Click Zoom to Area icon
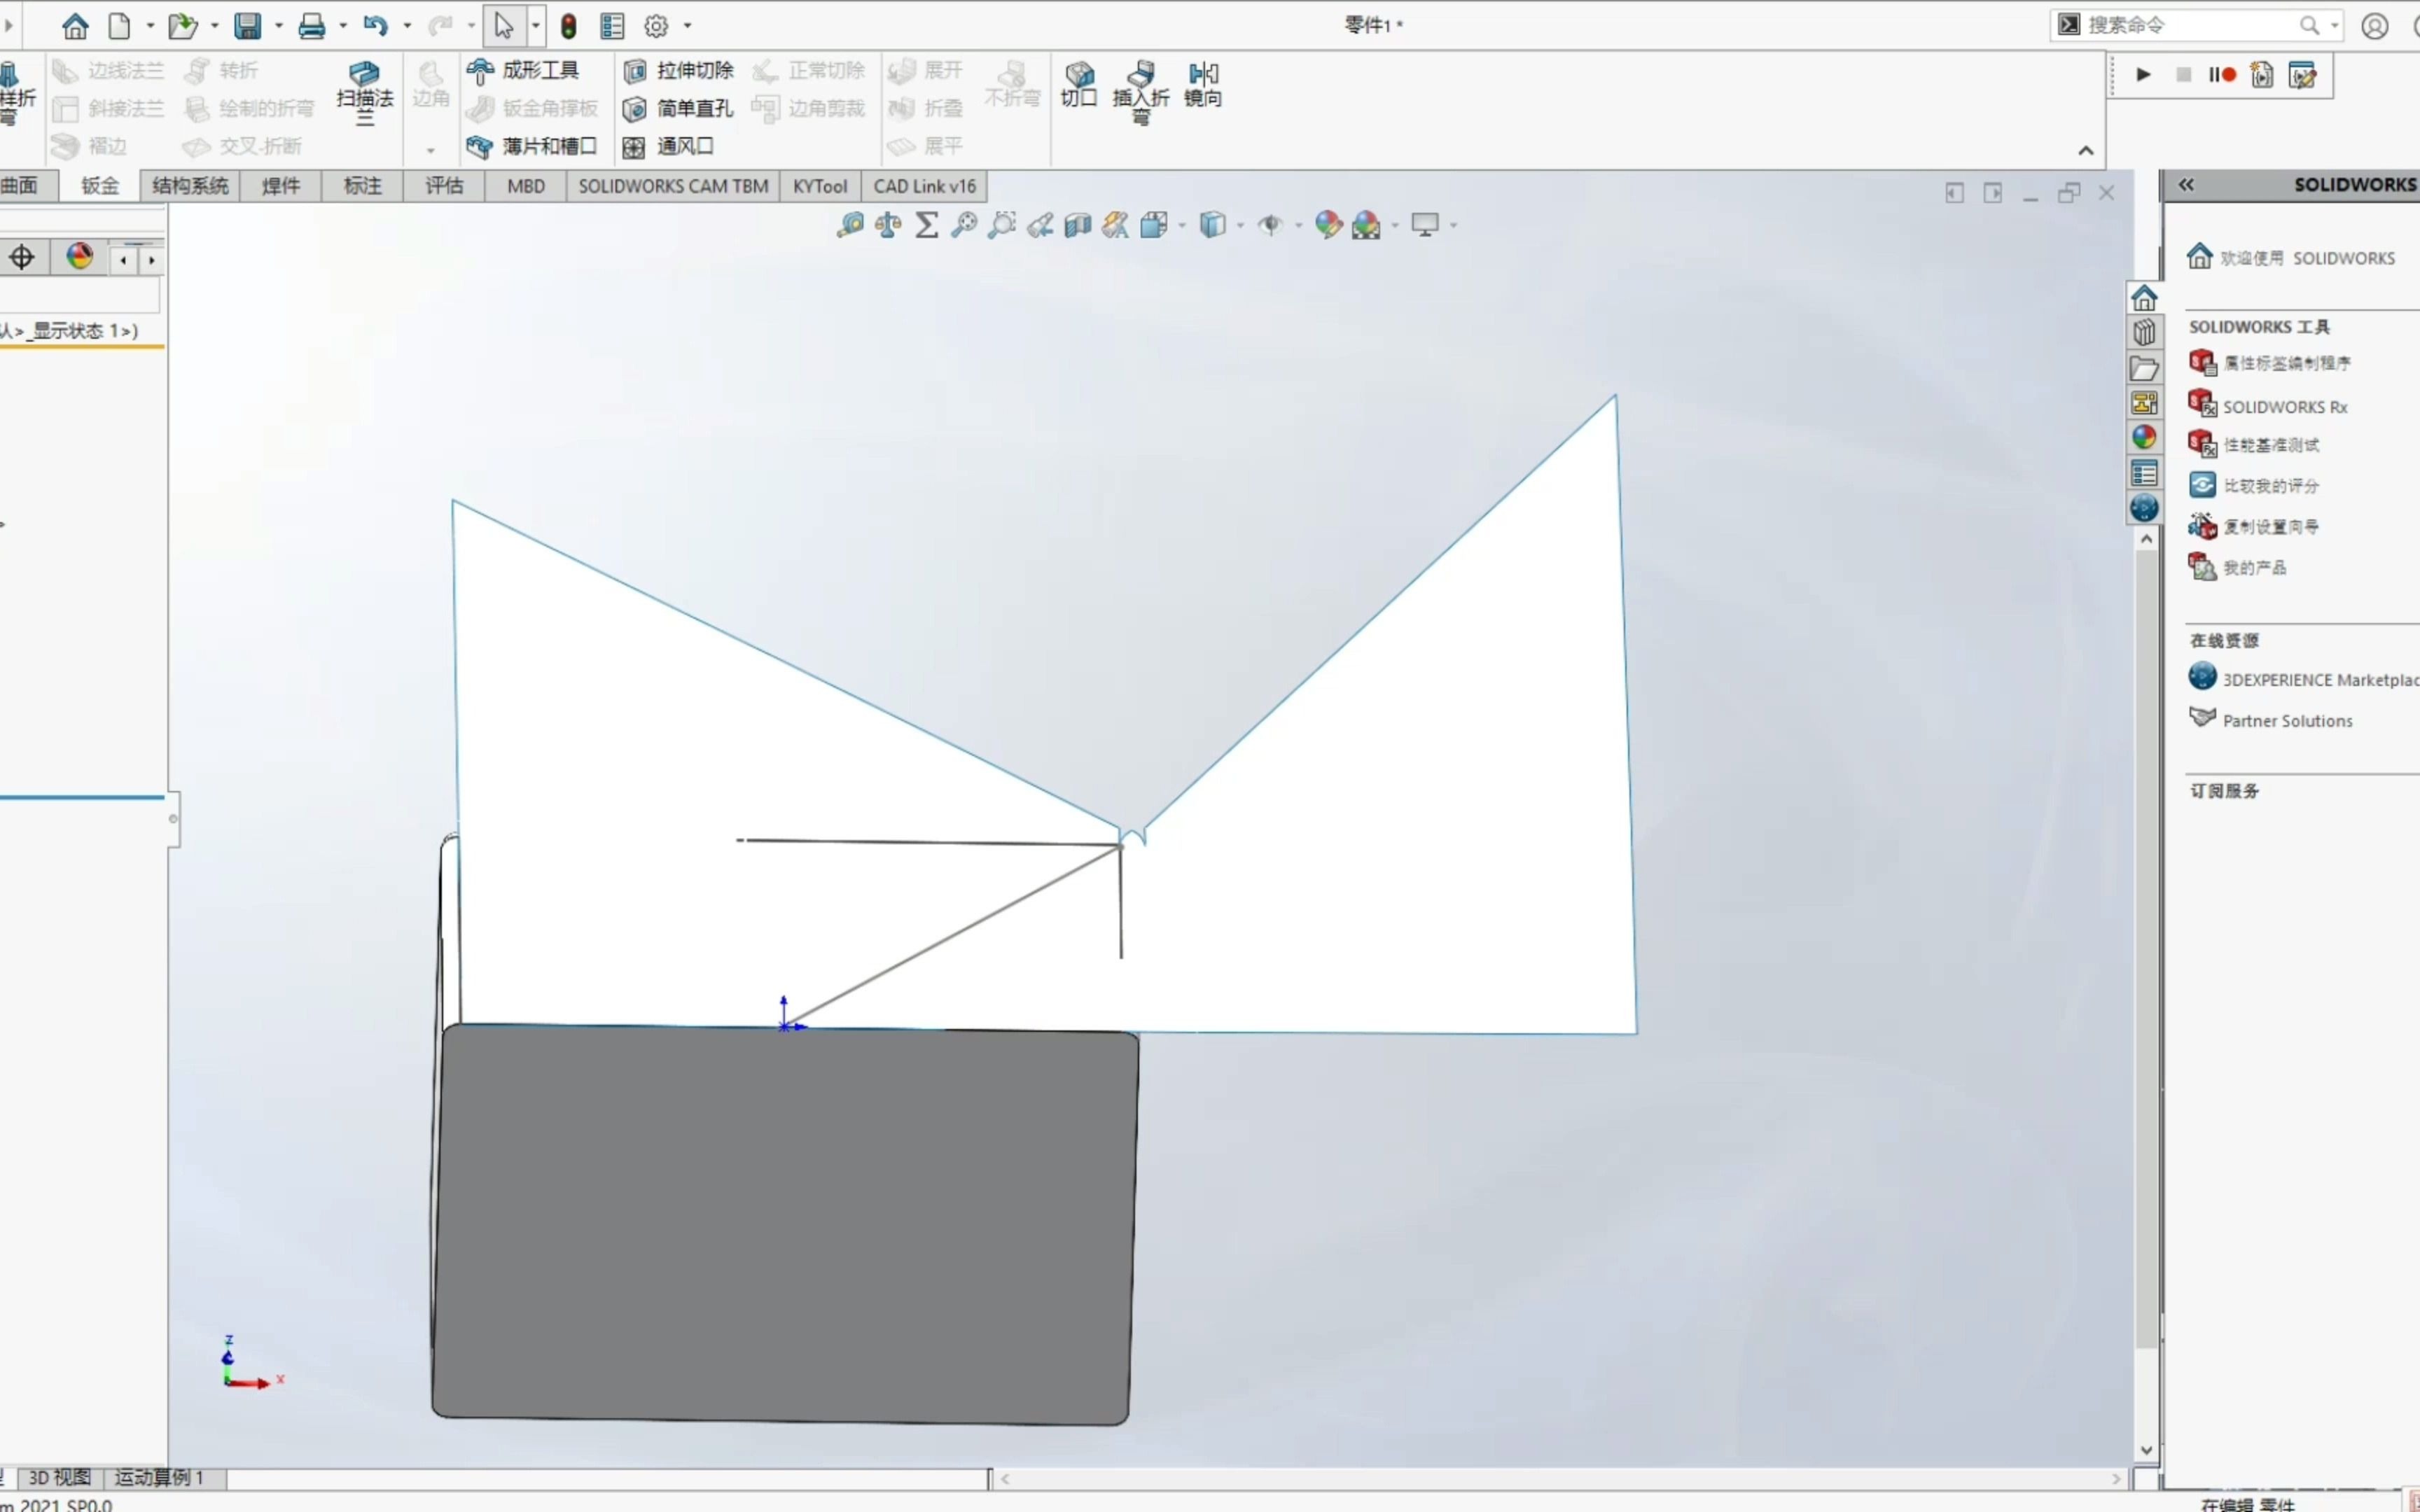This screenshot has width=2420, height=1512. click(1002, 225)
